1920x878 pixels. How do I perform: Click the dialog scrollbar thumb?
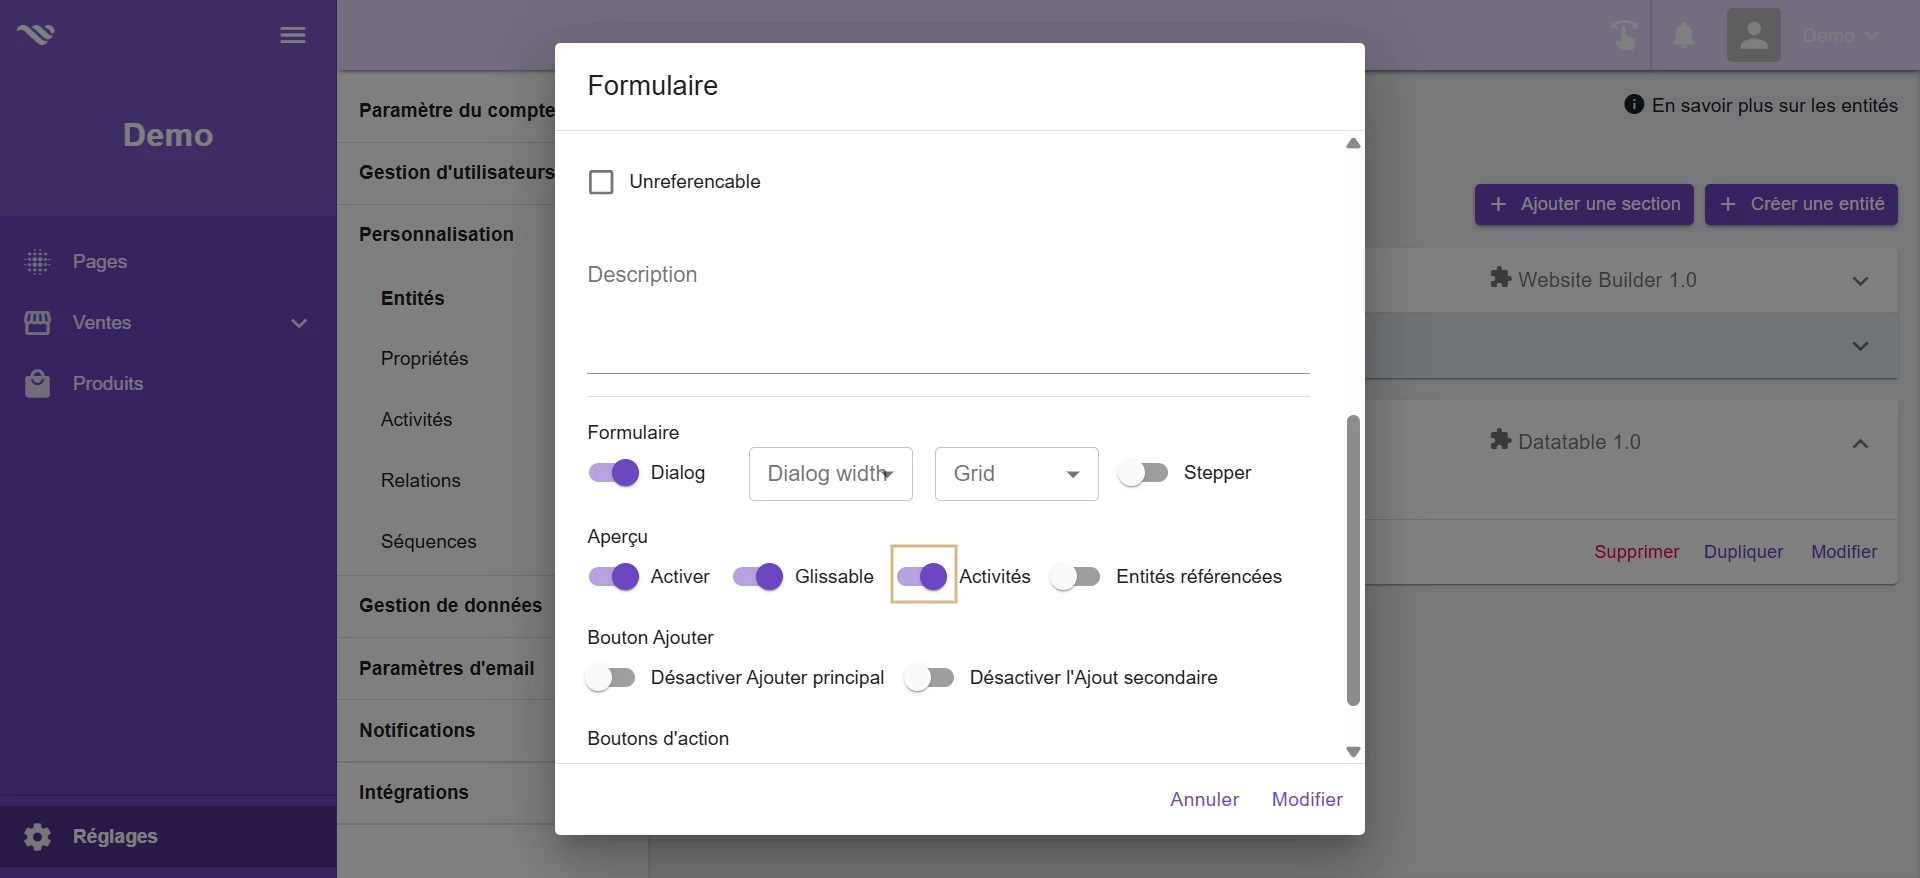[x=1353, y=560]
